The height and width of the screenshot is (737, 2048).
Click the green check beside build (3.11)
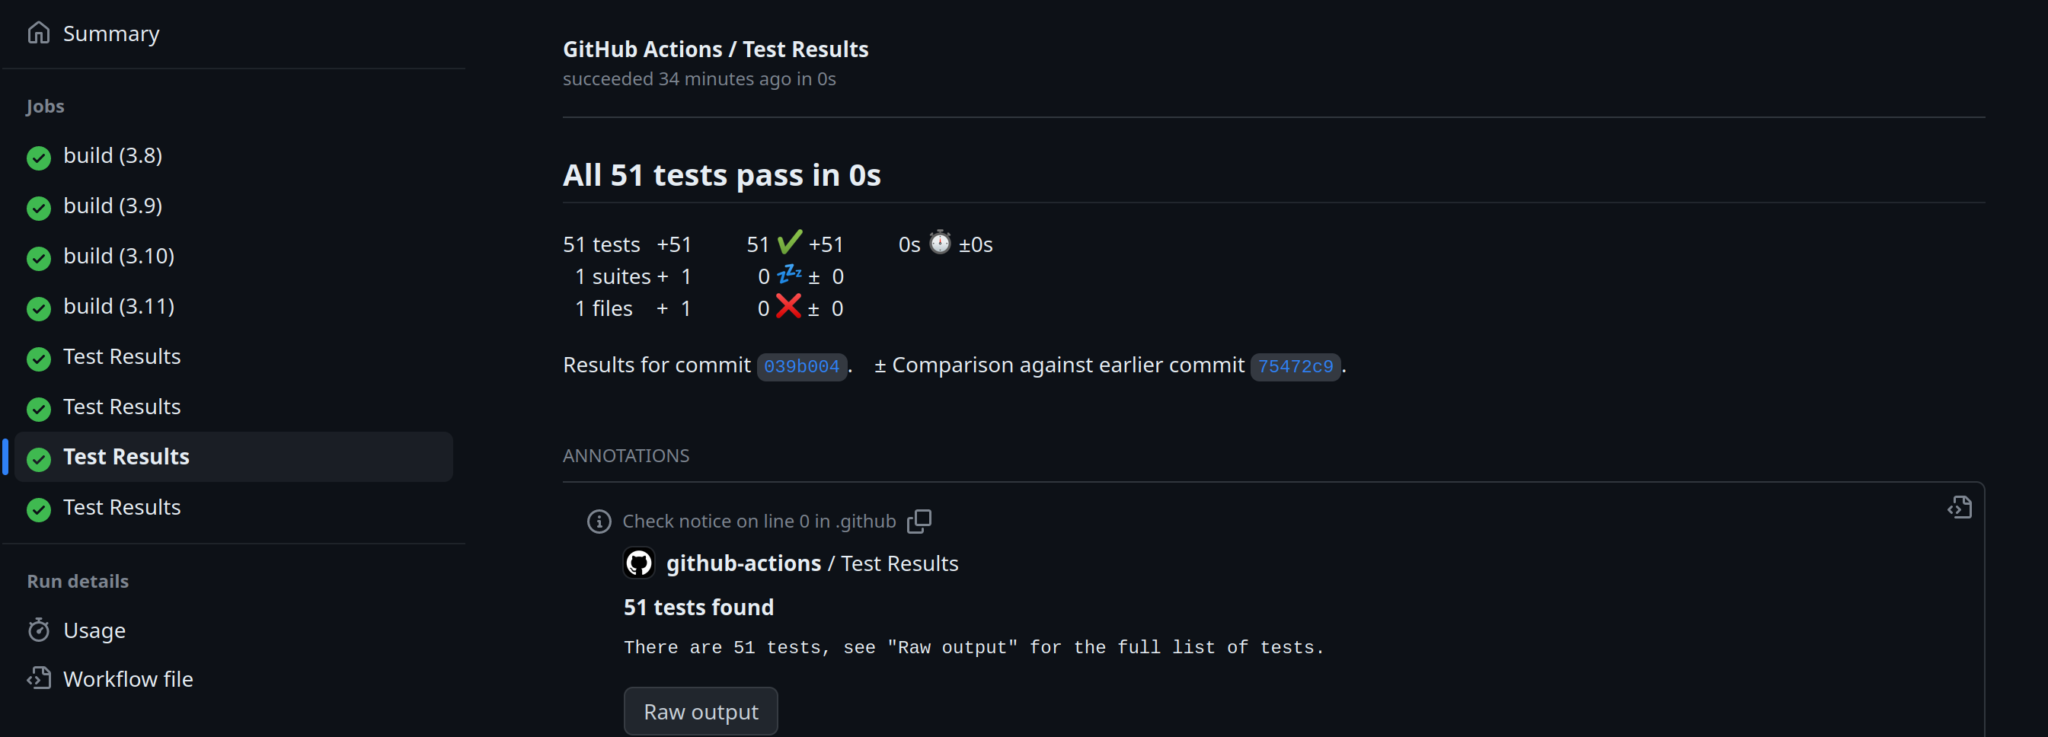click(39, 309)
